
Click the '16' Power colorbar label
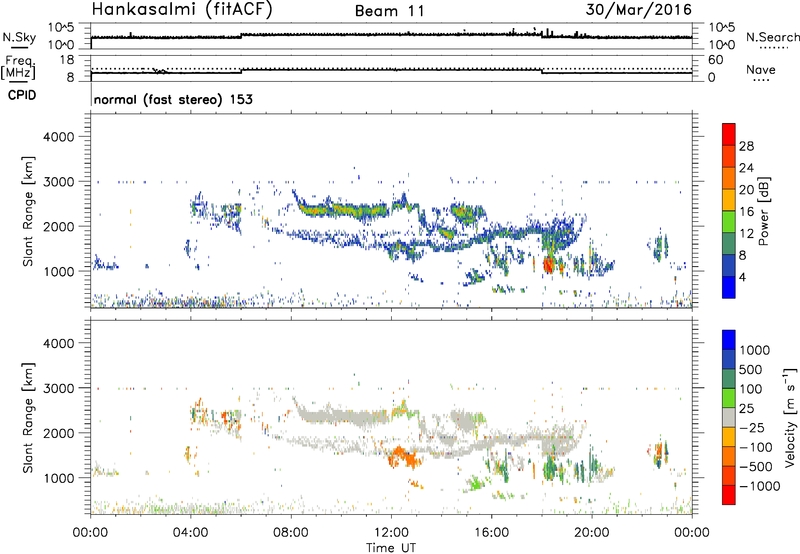click(x=746, y=212)
